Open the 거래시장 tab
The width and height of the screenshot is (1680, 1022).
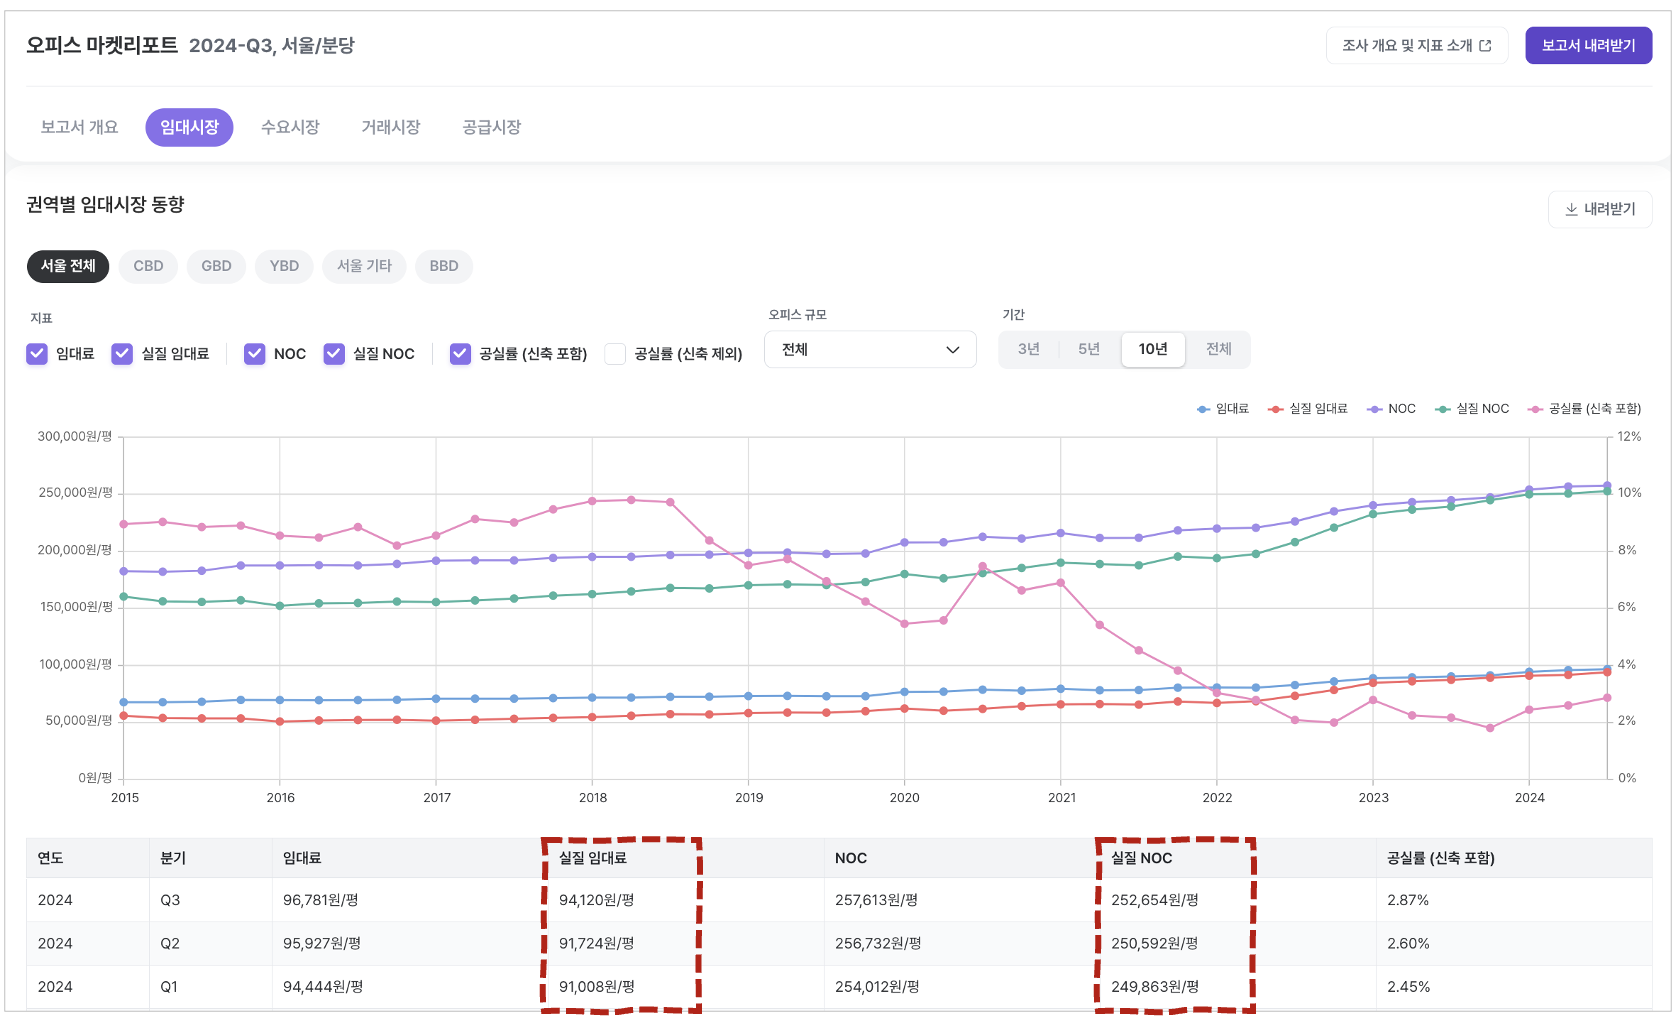click(391, 127)
